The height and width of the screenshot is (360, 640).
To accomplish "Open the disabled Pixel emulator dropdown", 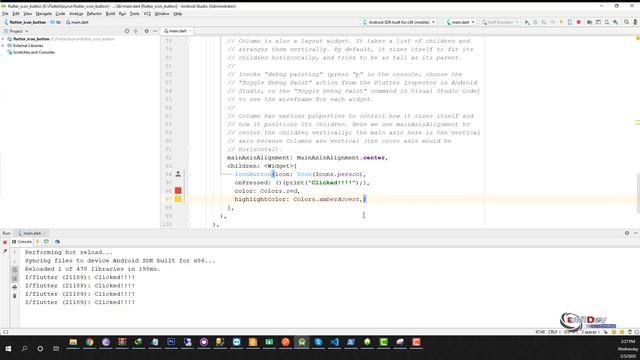I will coord(500,22).
